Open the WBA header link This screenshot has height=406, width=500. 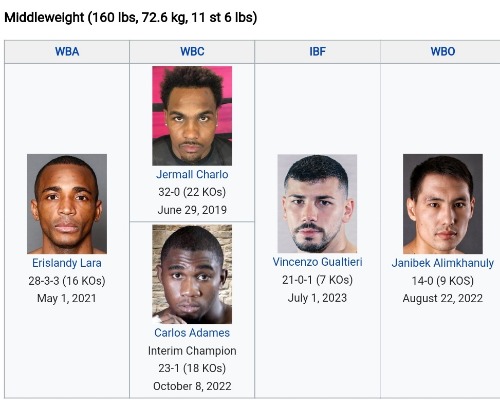click(x=67, y=52)
